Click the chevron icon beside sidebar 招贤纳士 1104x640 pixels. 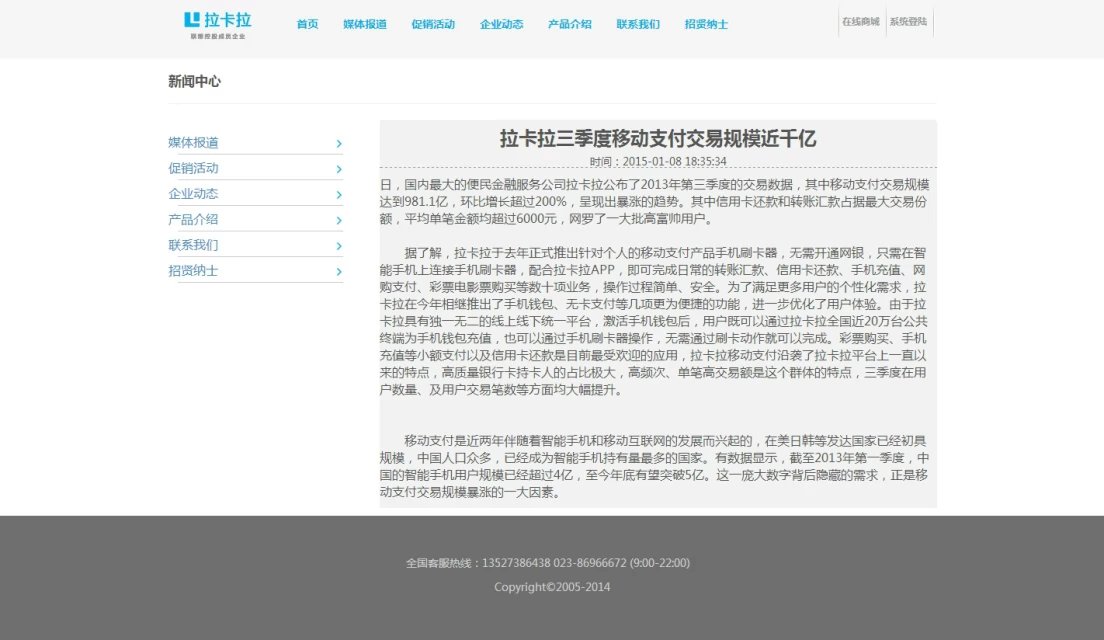[x=339, y=272]
